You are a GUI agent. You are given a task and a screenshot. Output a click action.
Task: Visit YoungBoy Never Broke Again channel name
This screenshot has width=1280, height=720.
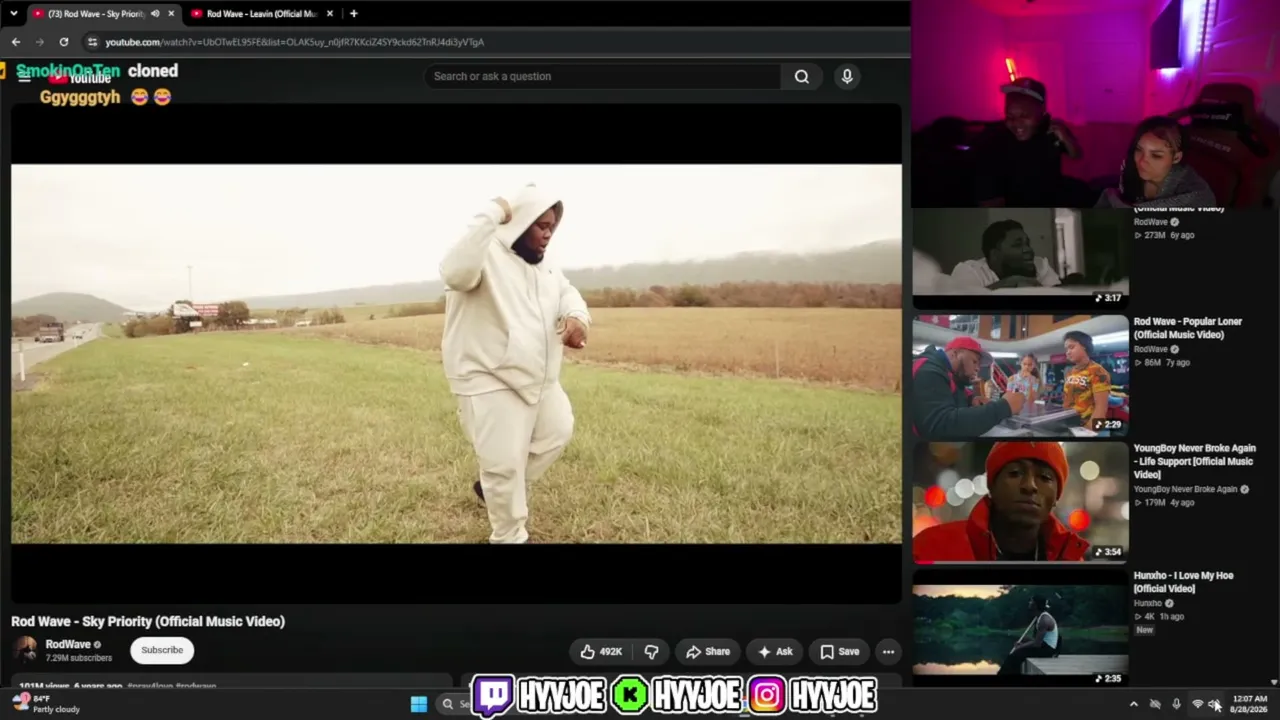1186,490
